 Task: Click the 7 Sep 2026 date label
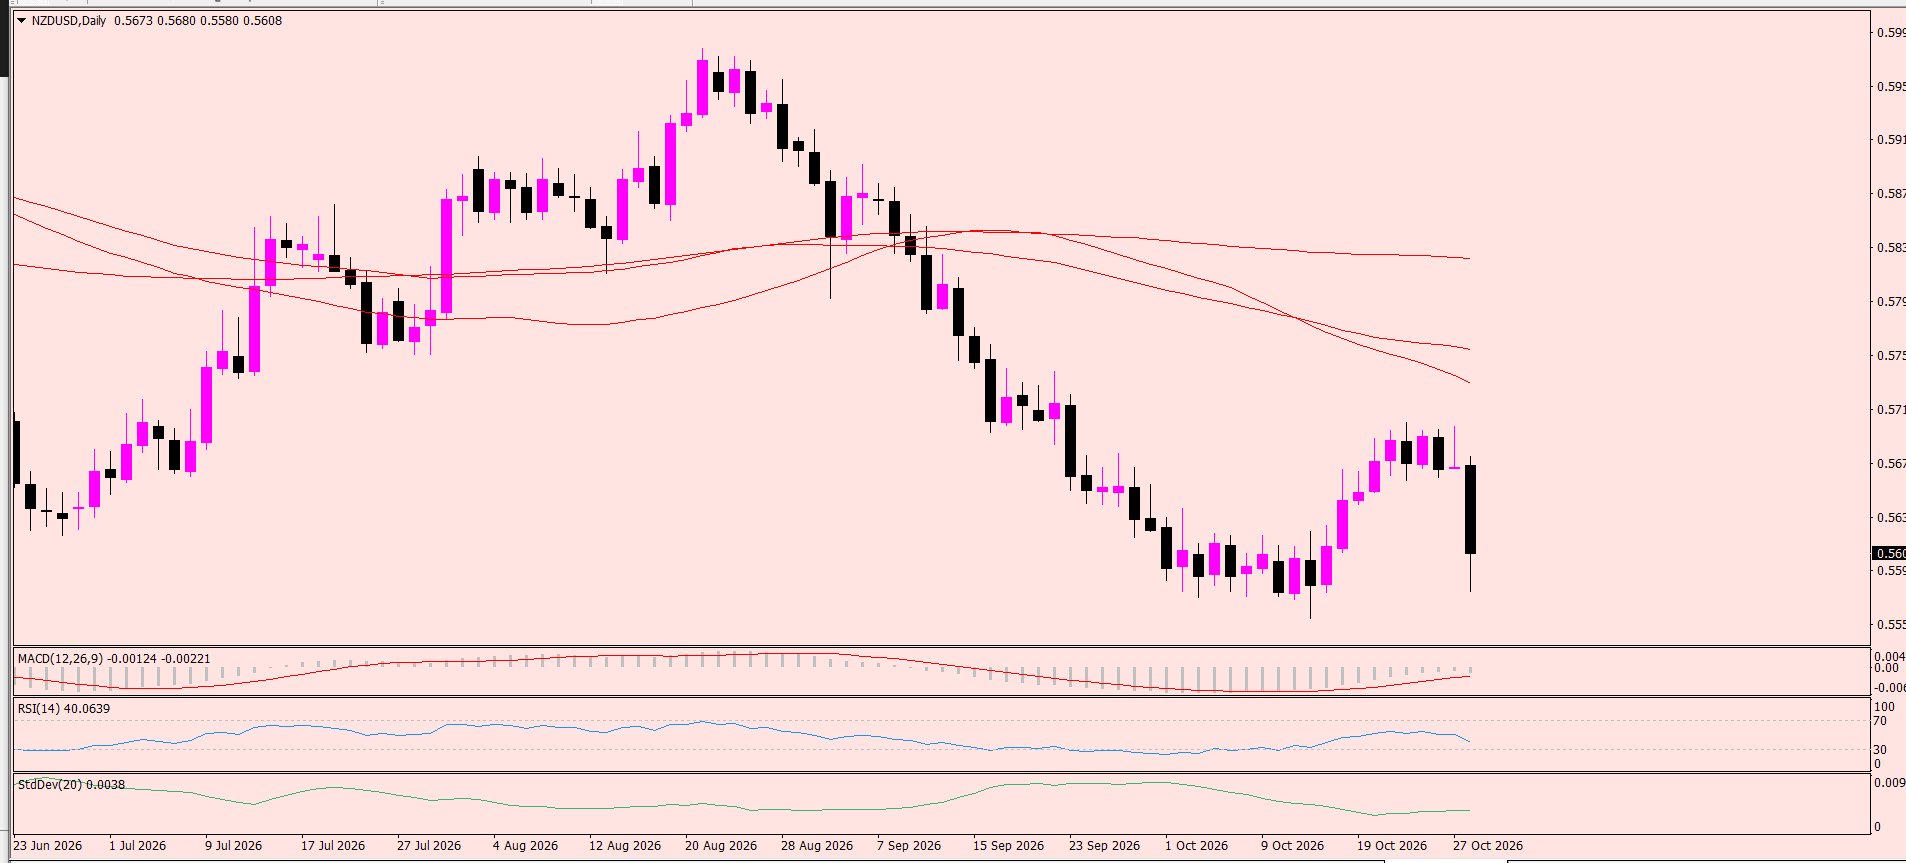click(x=909, y=845)
